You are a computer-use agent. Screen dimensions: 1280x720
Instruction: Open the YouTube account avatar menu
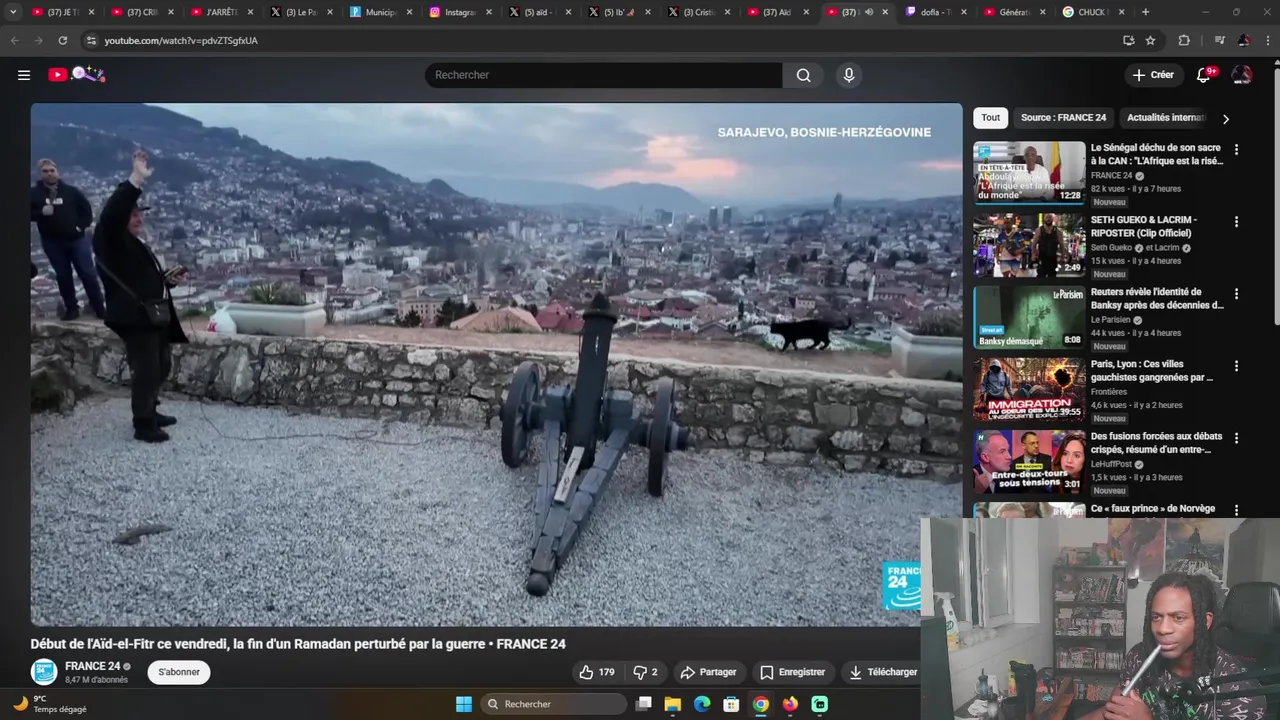click(1241, 75)
